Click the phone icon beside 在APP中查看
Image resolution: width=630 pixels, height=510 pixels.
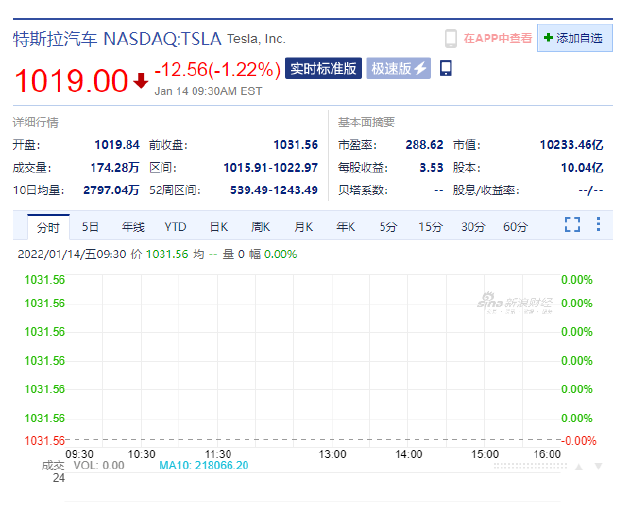pyautogui.click(x=450, y=38)
